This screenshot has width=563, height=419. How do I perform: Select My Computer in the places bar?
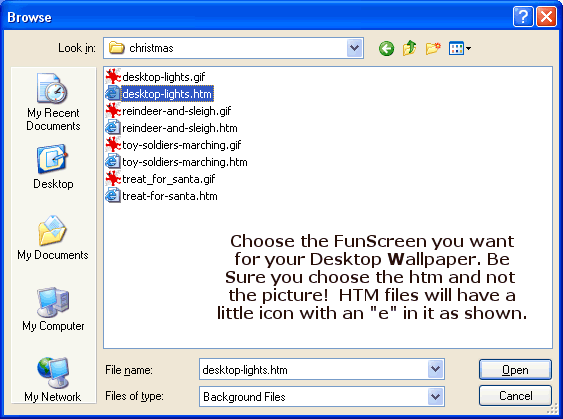click(53, 309)
